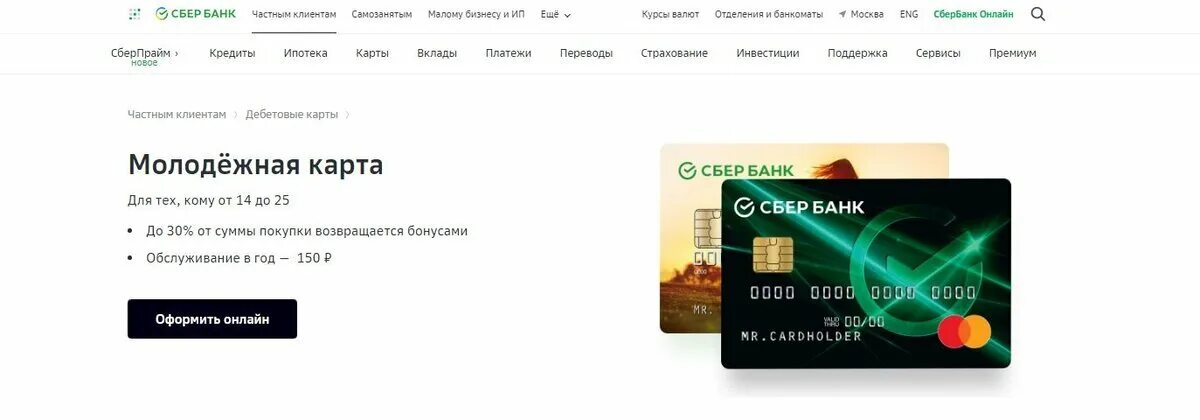Image resolution: width=1200 pixels, height=420 pixels.
Task: Expand the СберПрайм menu chevron
Action: pos(176,53)
